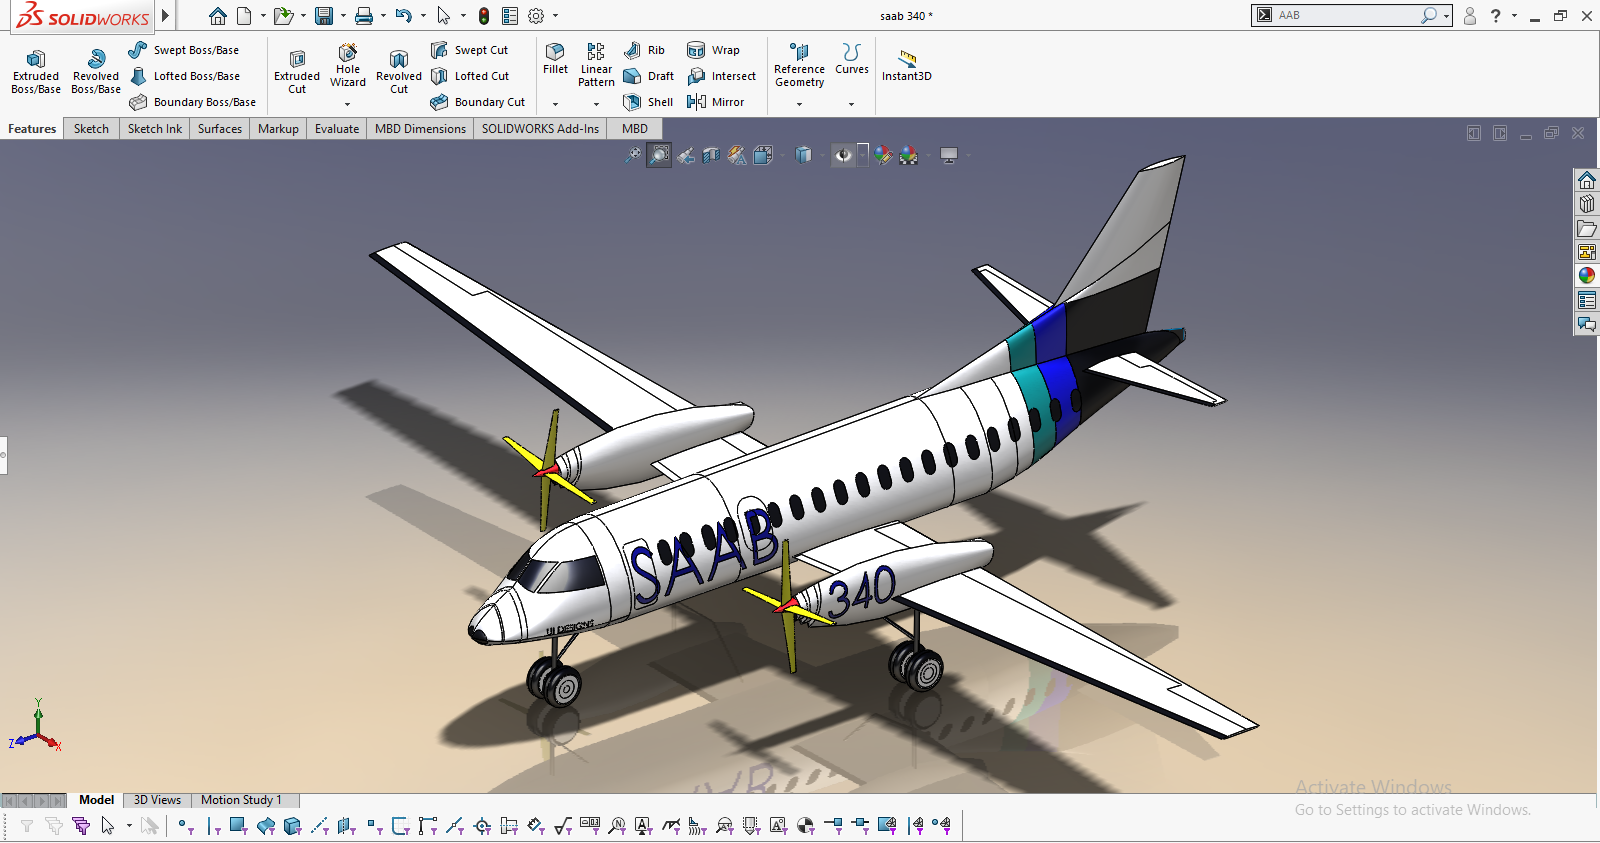Click the Previous View icon
1600x843 pixels.
pyautogui.click(x=685, y=155)
